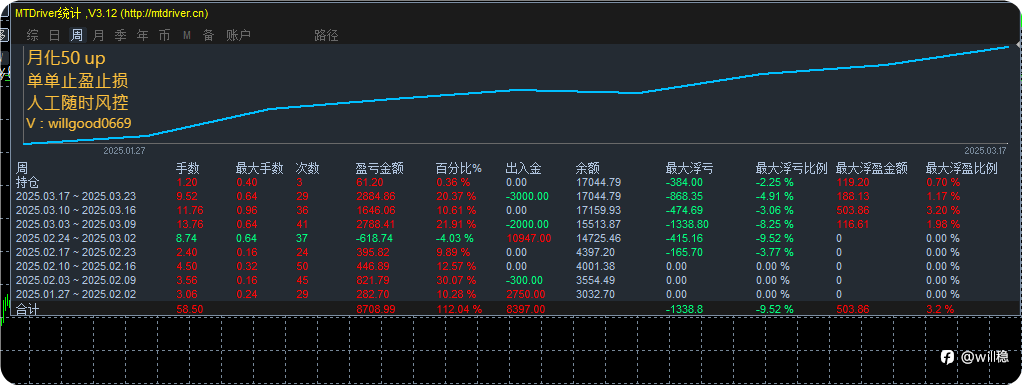Click balance value 15513.87
Screen dimensions: 1022x385
598,224
